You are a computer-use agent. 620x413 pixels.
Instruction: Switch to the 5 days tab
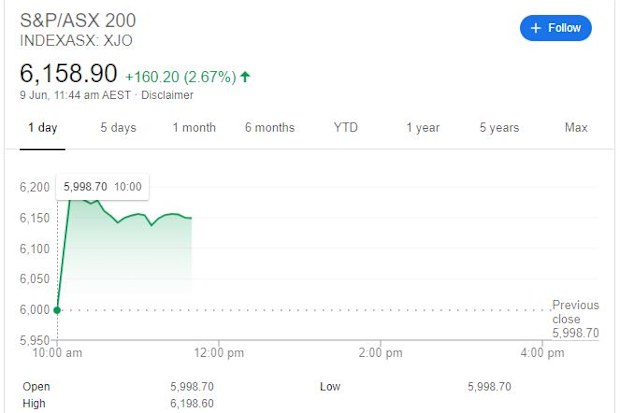pos(118,128)
